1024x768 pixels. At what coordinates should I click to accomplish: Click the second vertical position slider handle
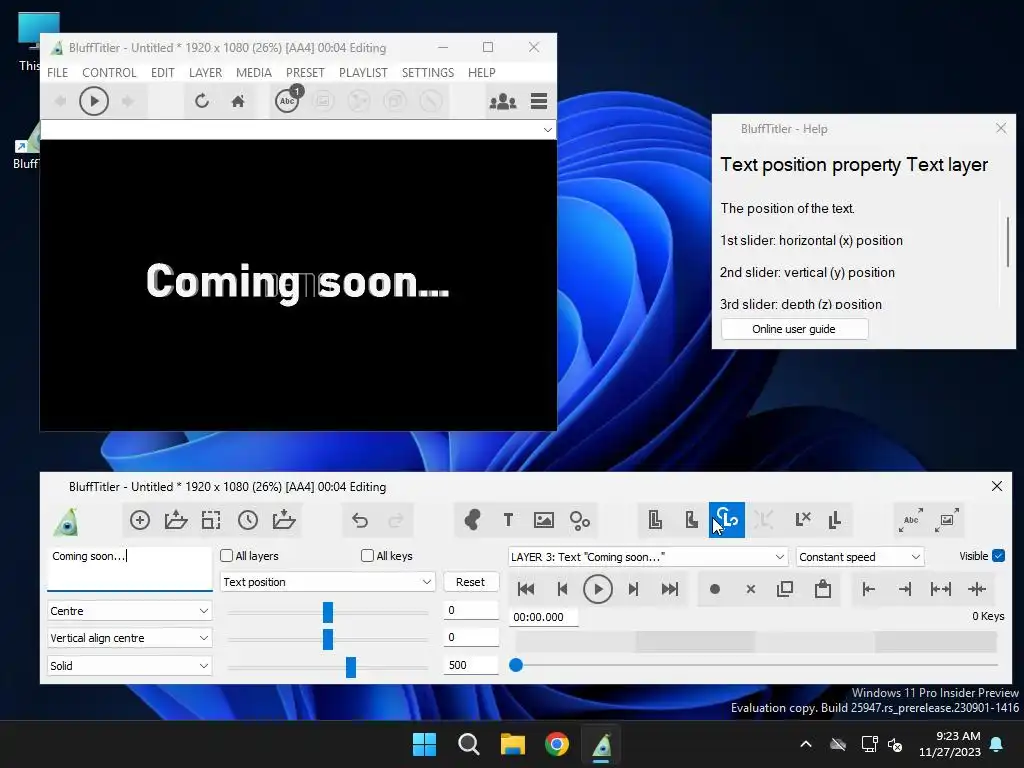tap(328, 639)
